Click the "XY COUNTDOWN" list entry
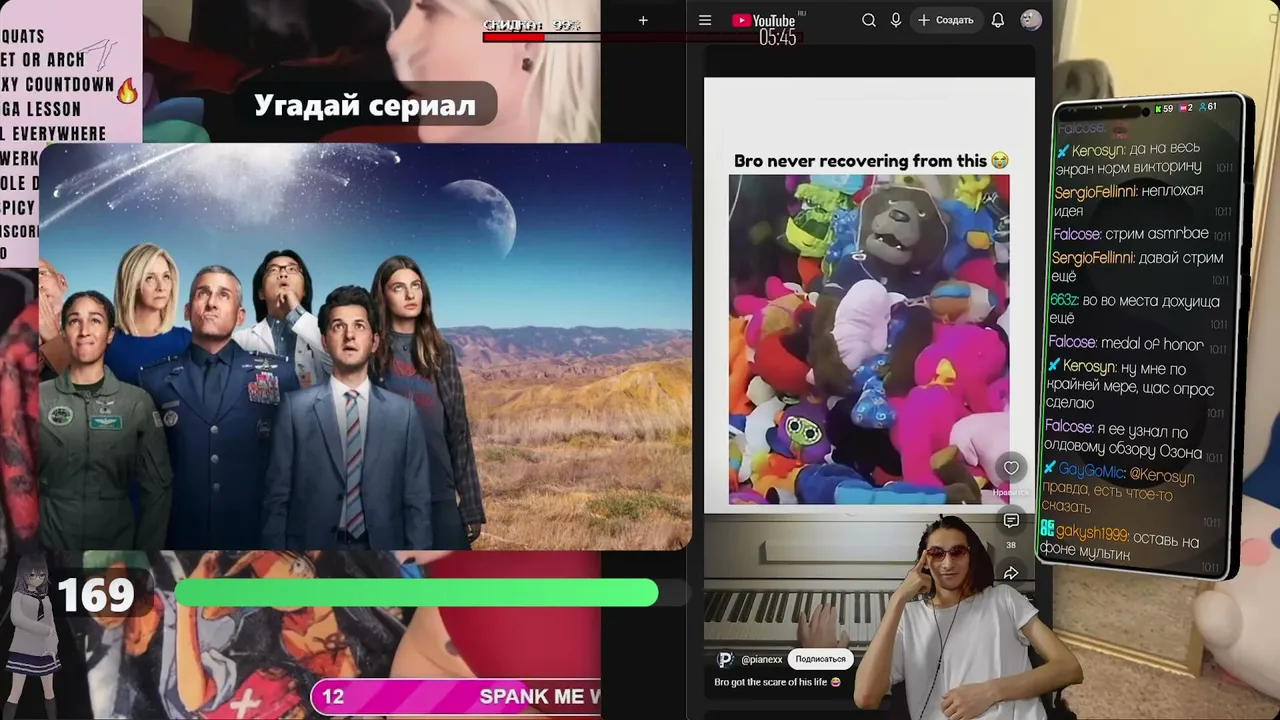The width and height of the screenshot is (1280, 720). tap(57, 85)
